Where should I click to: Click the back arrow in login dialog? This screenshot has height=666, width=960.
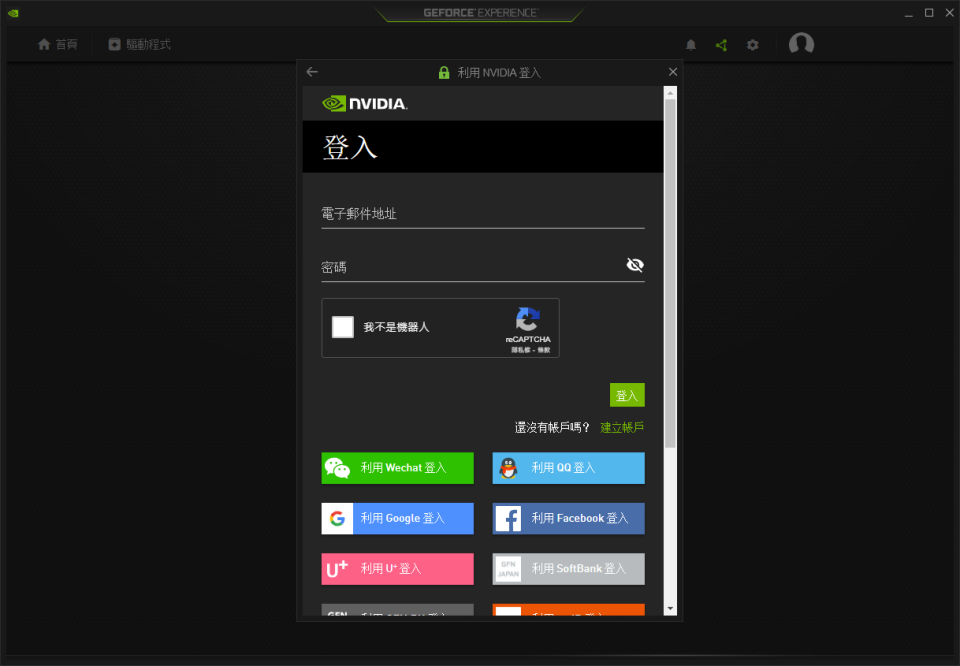[x=312, y=72]
